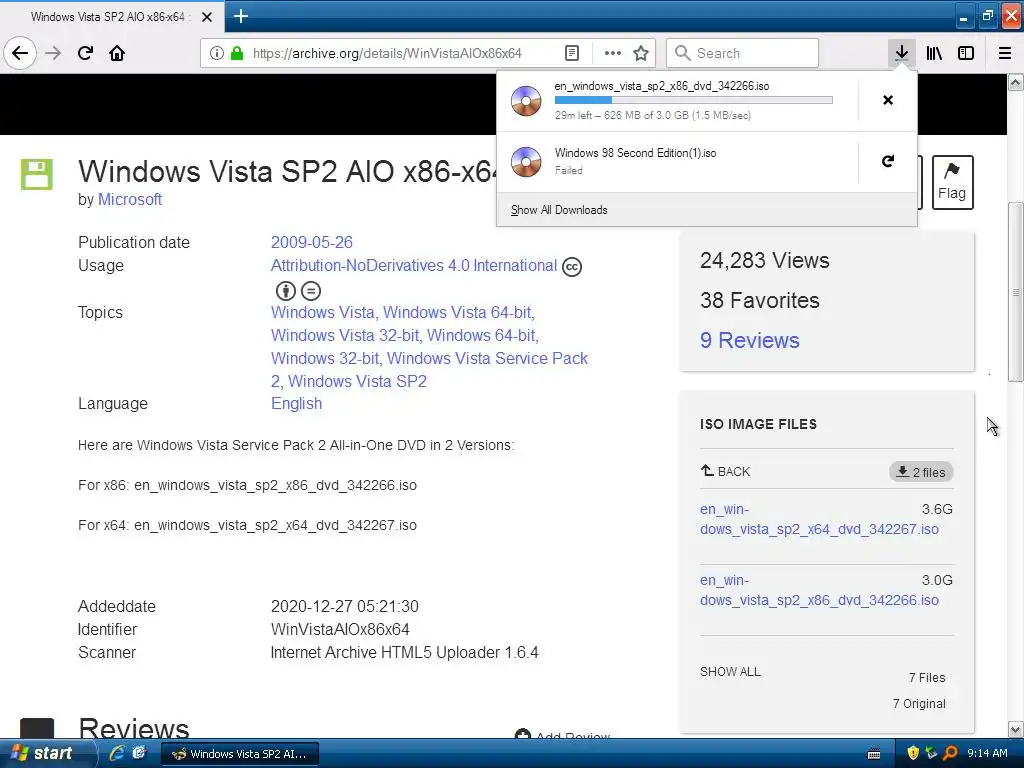Click the forward navigation arrow
This screenshot has width=1024, height=768.
[53, 53]
